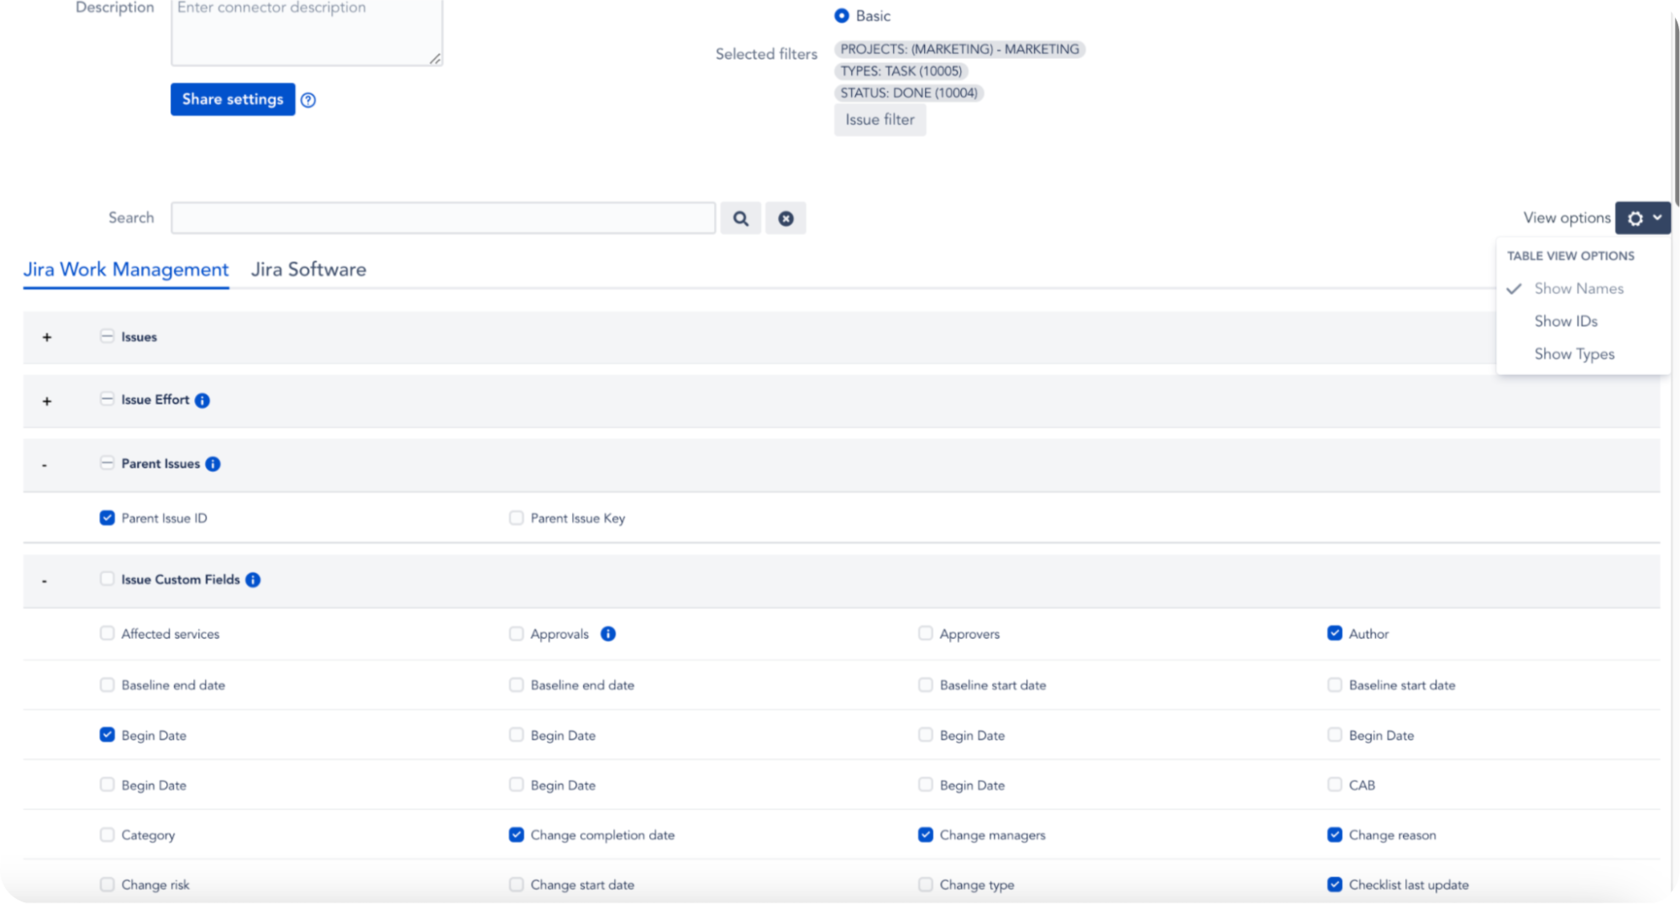
Task: Uncheck the Author checkbox
Action: [x=1334, y=633]
